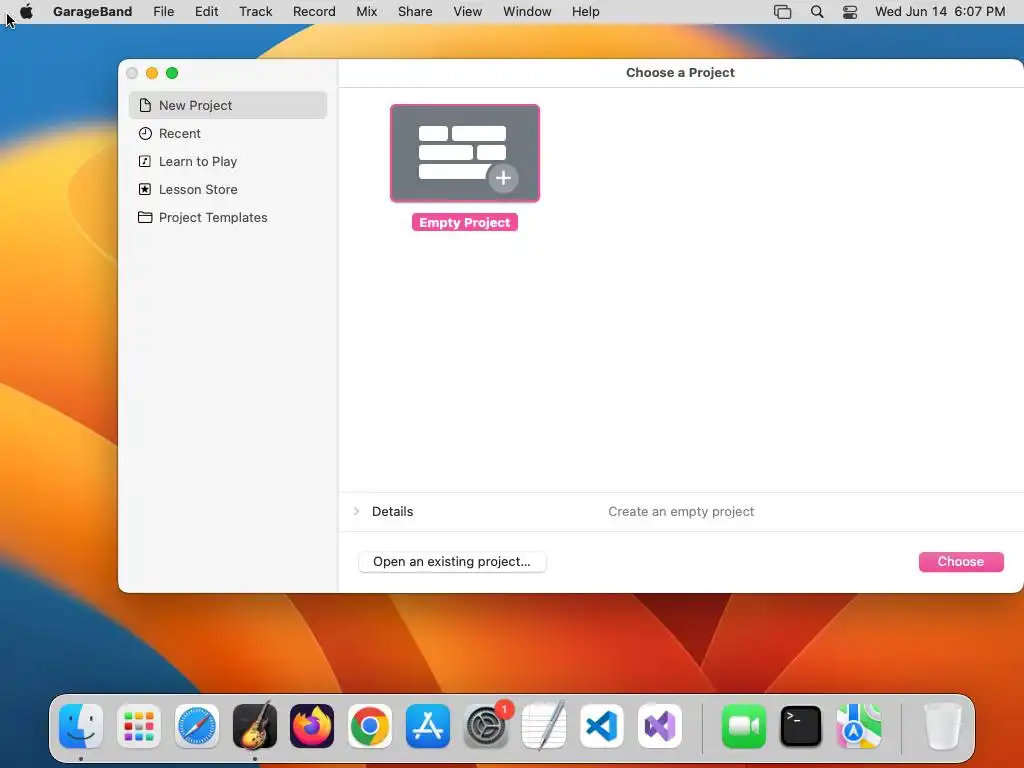Zoom window with the green button
The width and height of the screenshot is (1024, 768).
172,73
